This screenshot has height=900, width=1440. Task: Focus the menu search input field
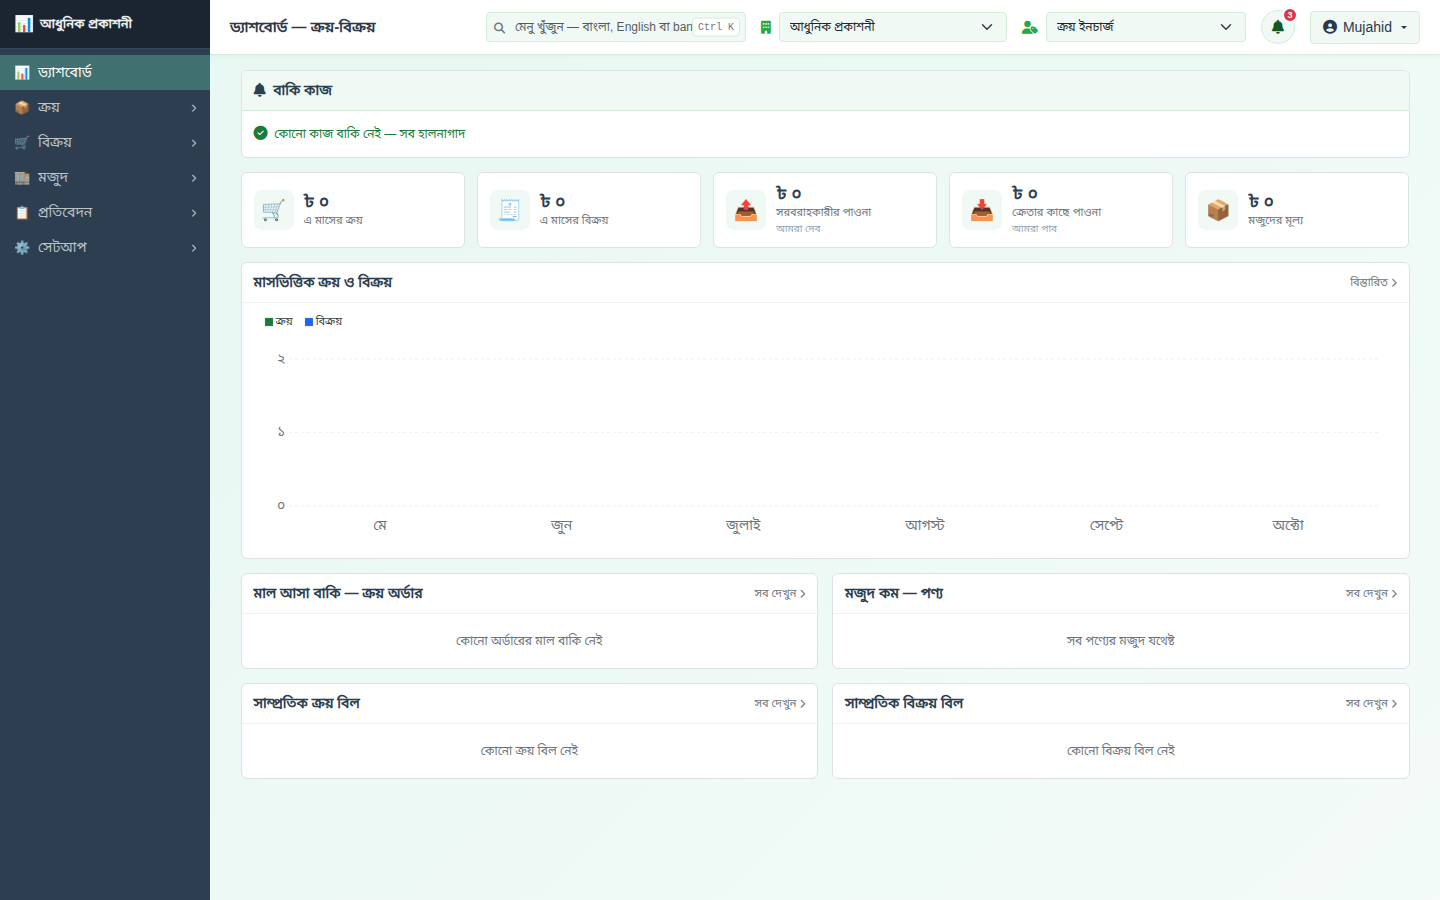[x=616, y=27]
